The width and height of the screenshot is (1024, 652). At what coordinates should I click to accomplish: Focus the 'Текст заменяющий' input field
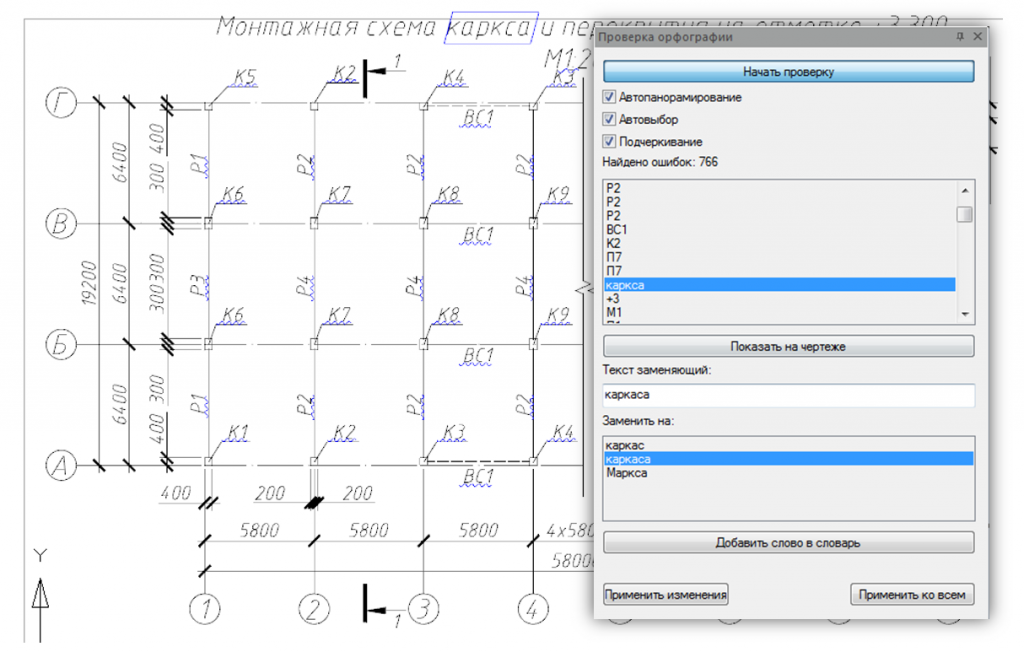pyautogui.click(x=788, y=395)
